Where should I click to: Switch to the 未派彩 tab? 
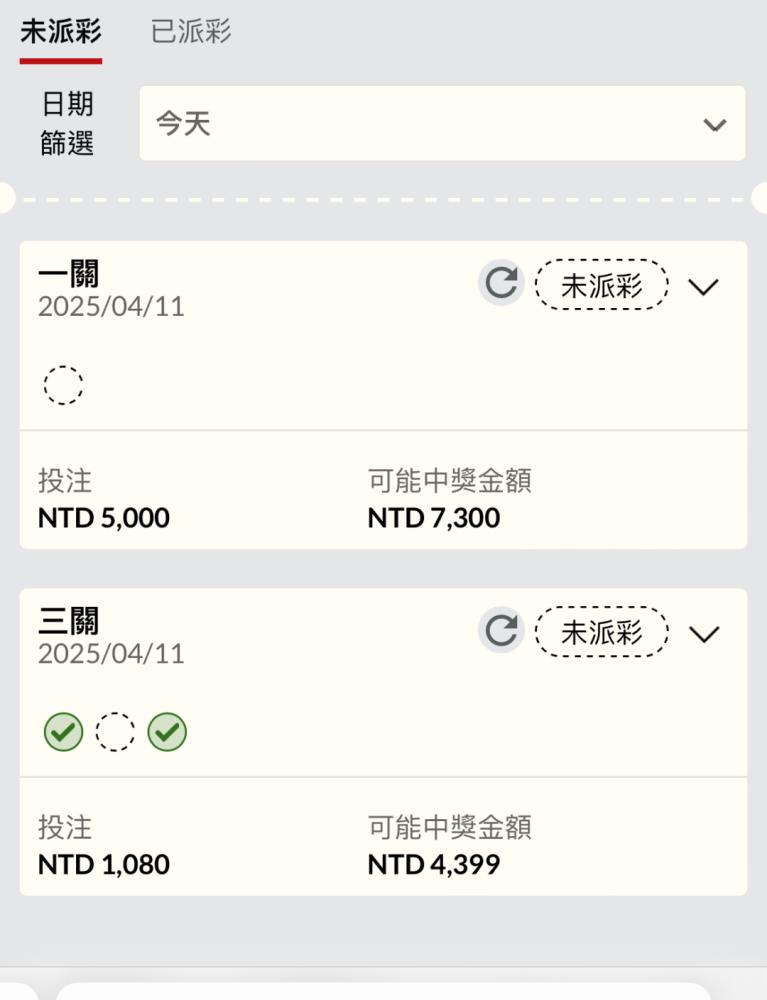(x=61, y=32)
